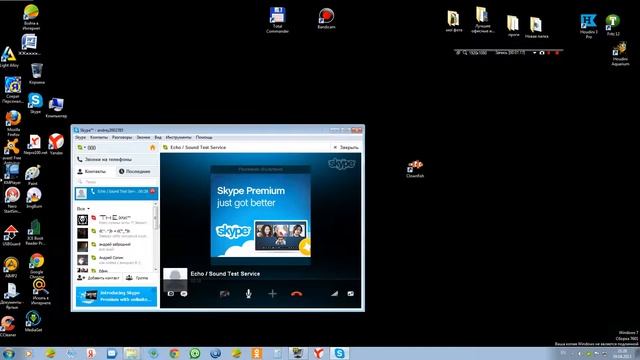Hang up with the red icon in the call row

(153, 191)
